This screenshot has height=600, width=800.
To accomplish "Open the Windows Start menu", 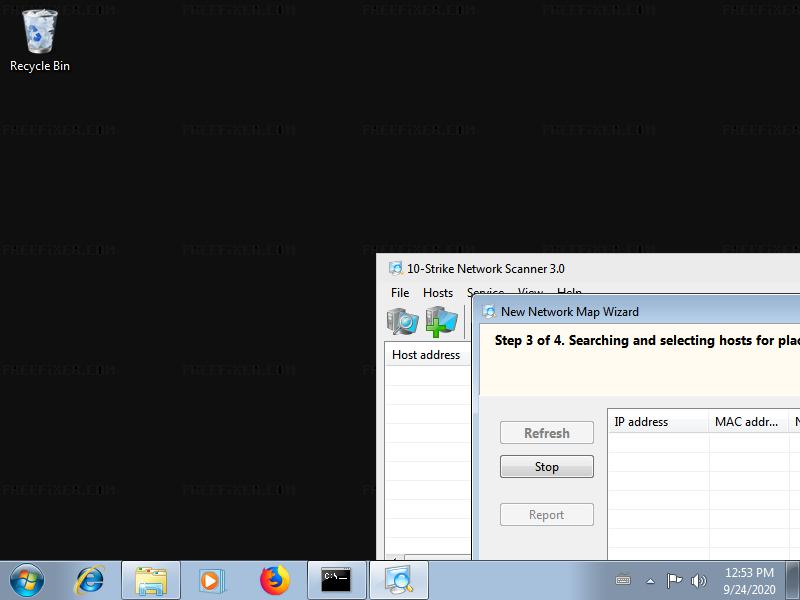I will point(27,580).
